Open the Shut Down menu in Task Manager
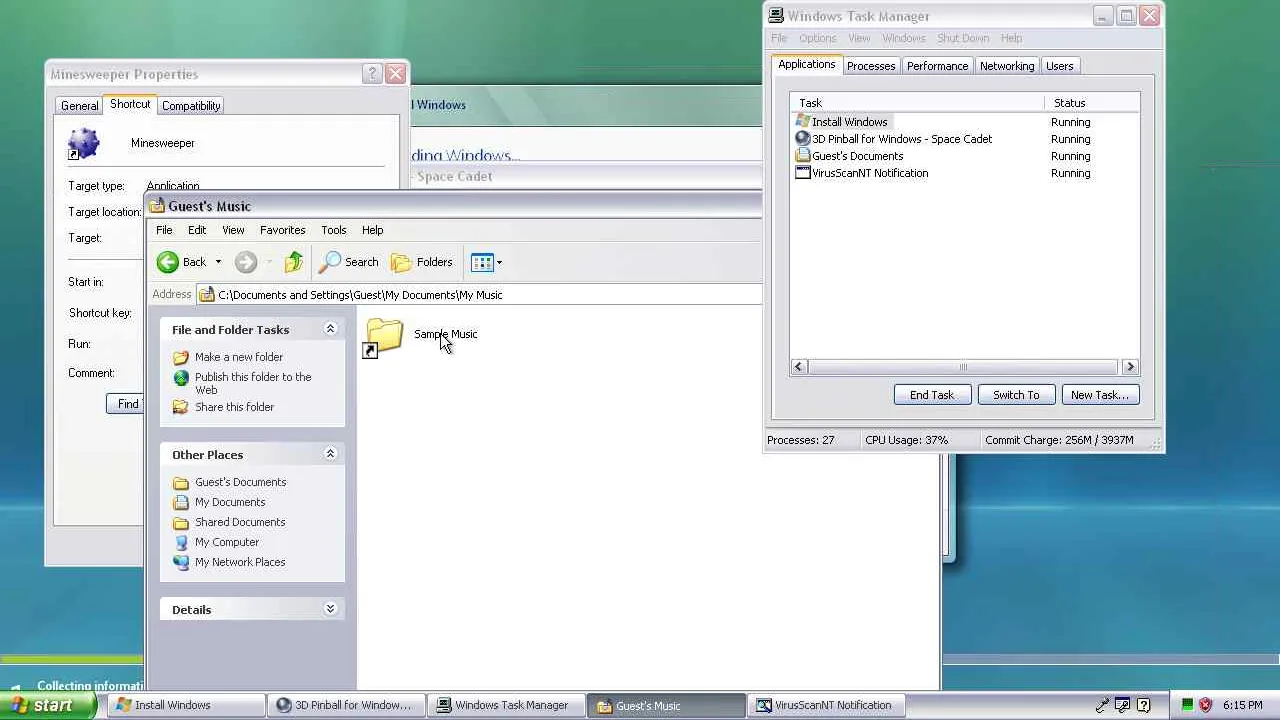Screen dimensions: 1280x720 coord(963,38)
